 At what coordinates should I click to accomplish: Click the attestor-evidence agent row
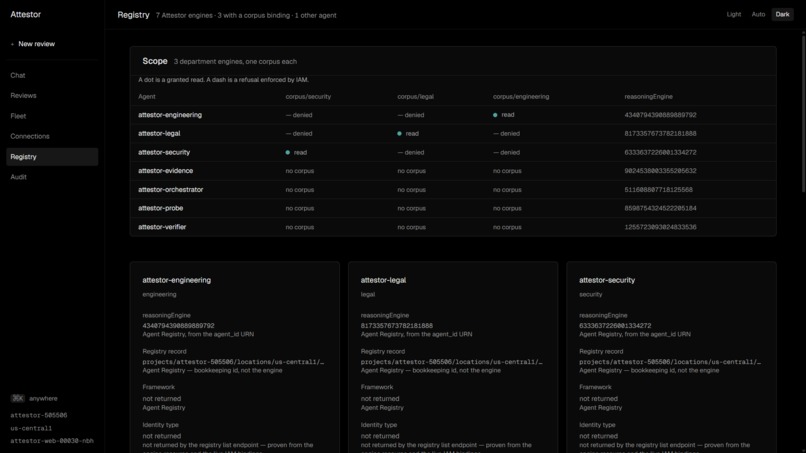pos(453,171)
